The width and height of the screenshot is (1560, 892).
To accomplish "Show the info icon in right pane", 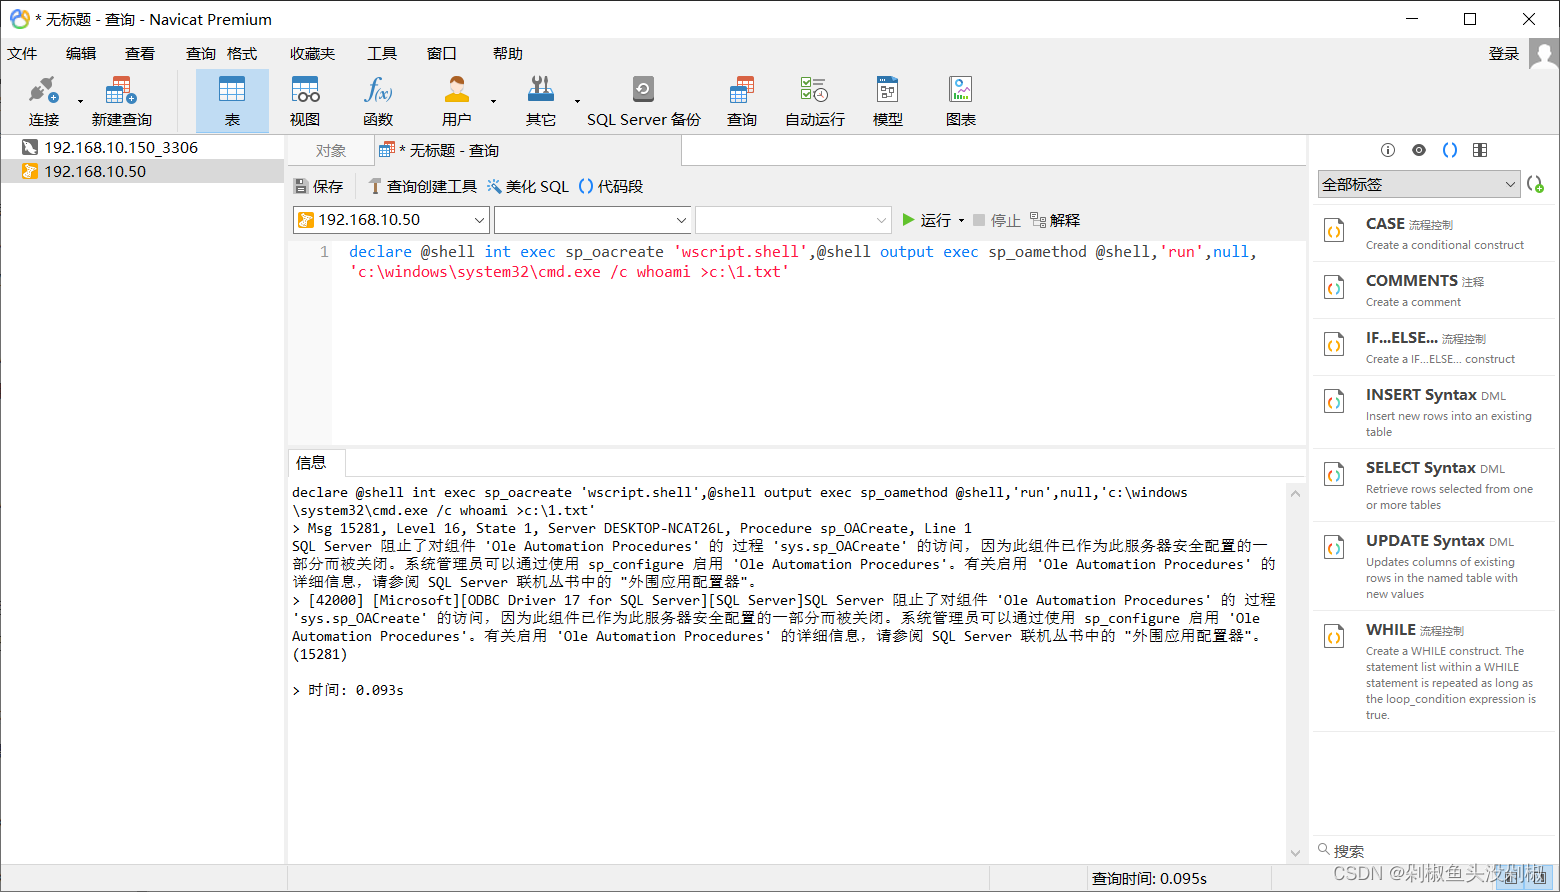I will tap(1388, 150).
